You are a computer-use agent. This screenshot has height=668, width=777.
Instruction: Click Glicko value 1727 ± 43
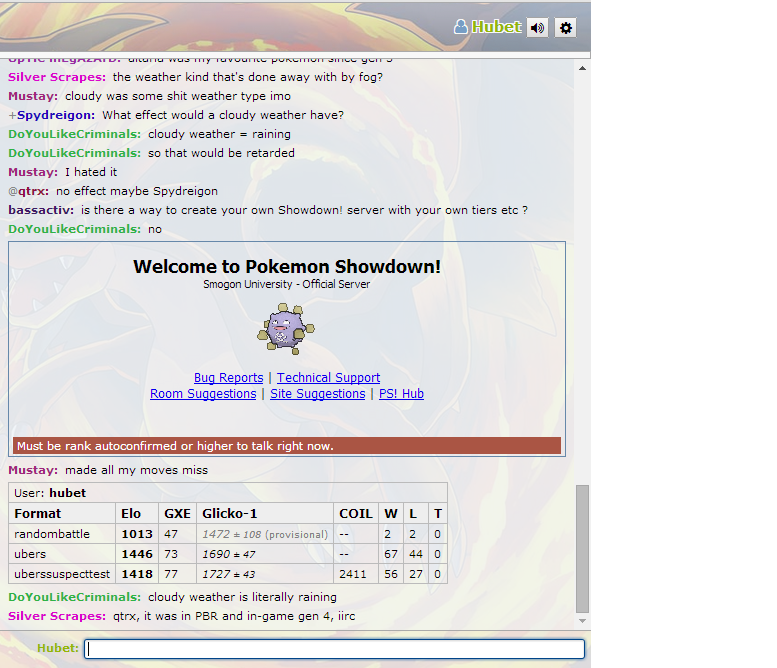(x=228, y=574)
